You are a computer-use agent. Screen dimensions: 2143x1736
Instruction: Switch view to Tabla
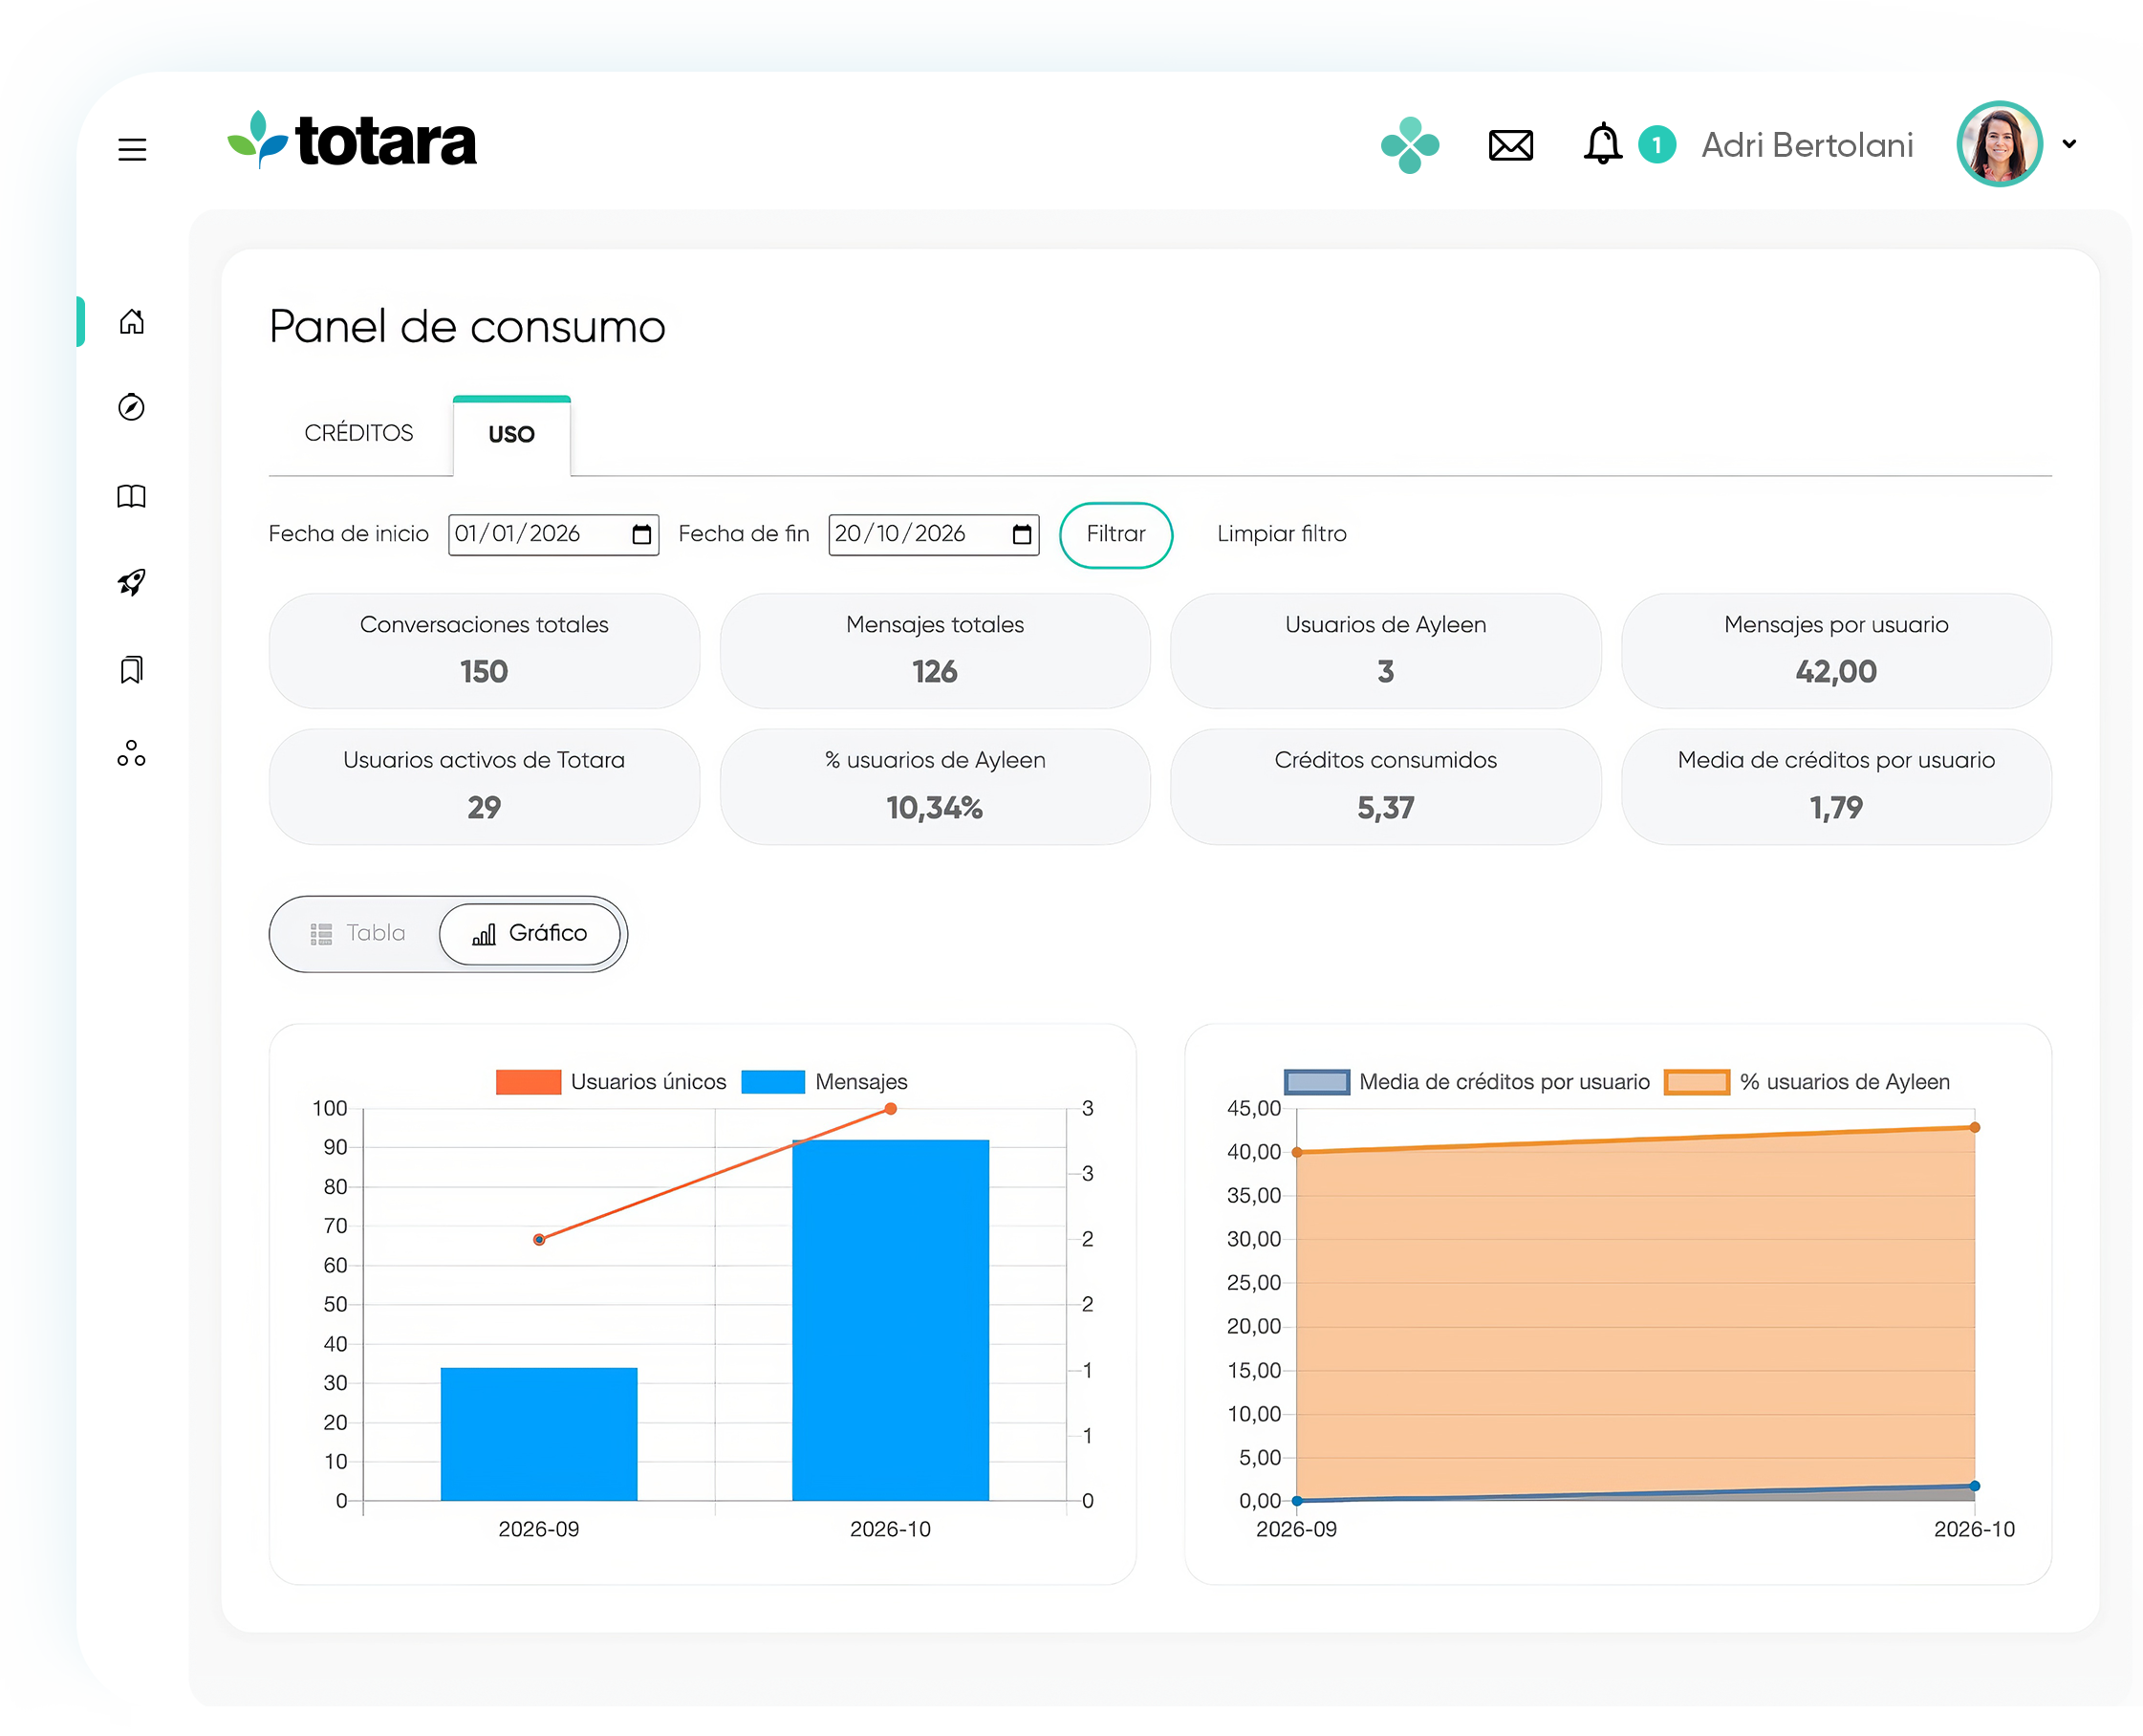[357, 933]
